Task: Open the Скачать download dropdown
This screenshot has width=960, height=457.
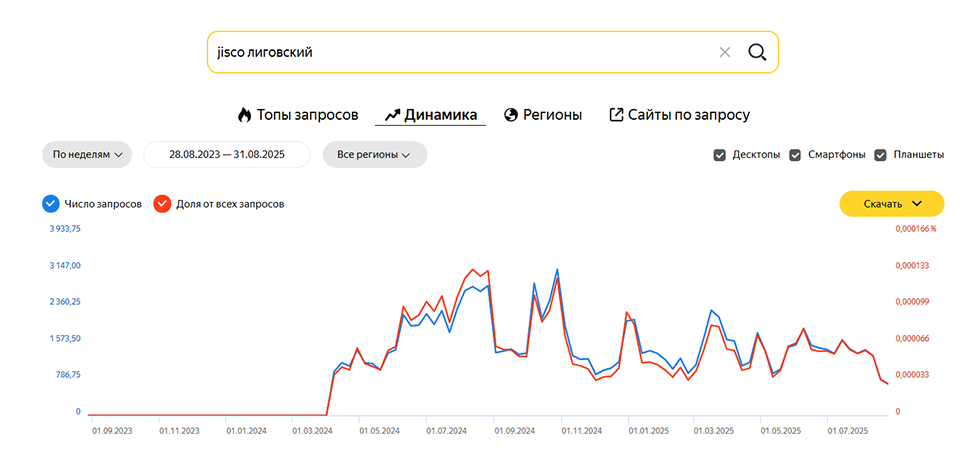Action: click(891, 203)
